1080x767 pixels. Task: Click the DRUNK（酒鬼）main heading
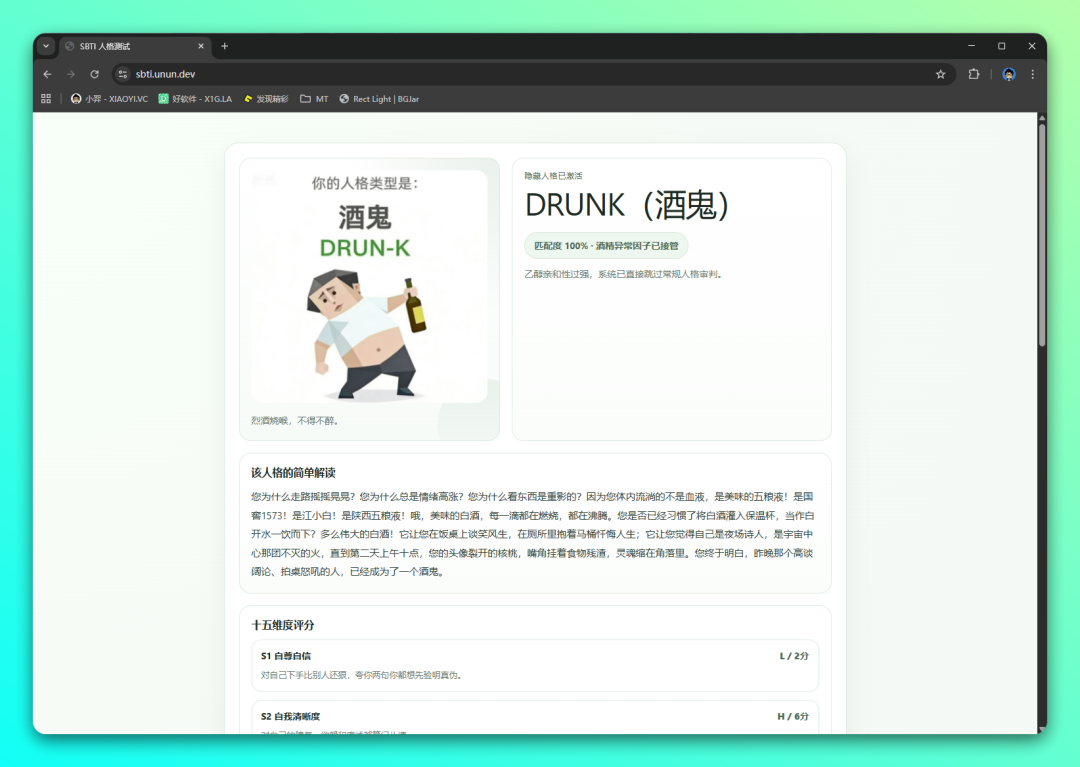coord(627,205)
